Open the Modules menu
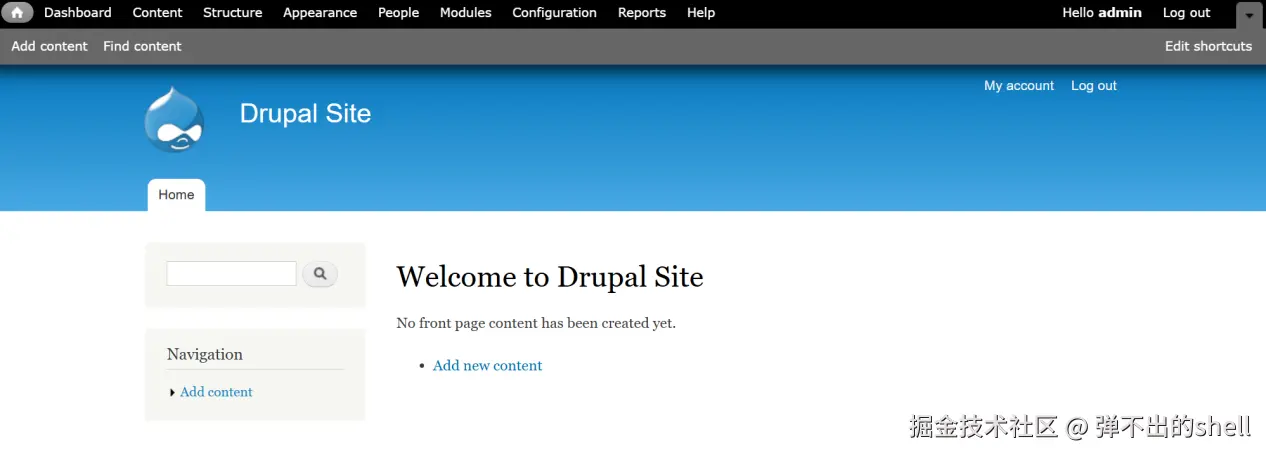 pyautogui.click(x=466, y=13)
